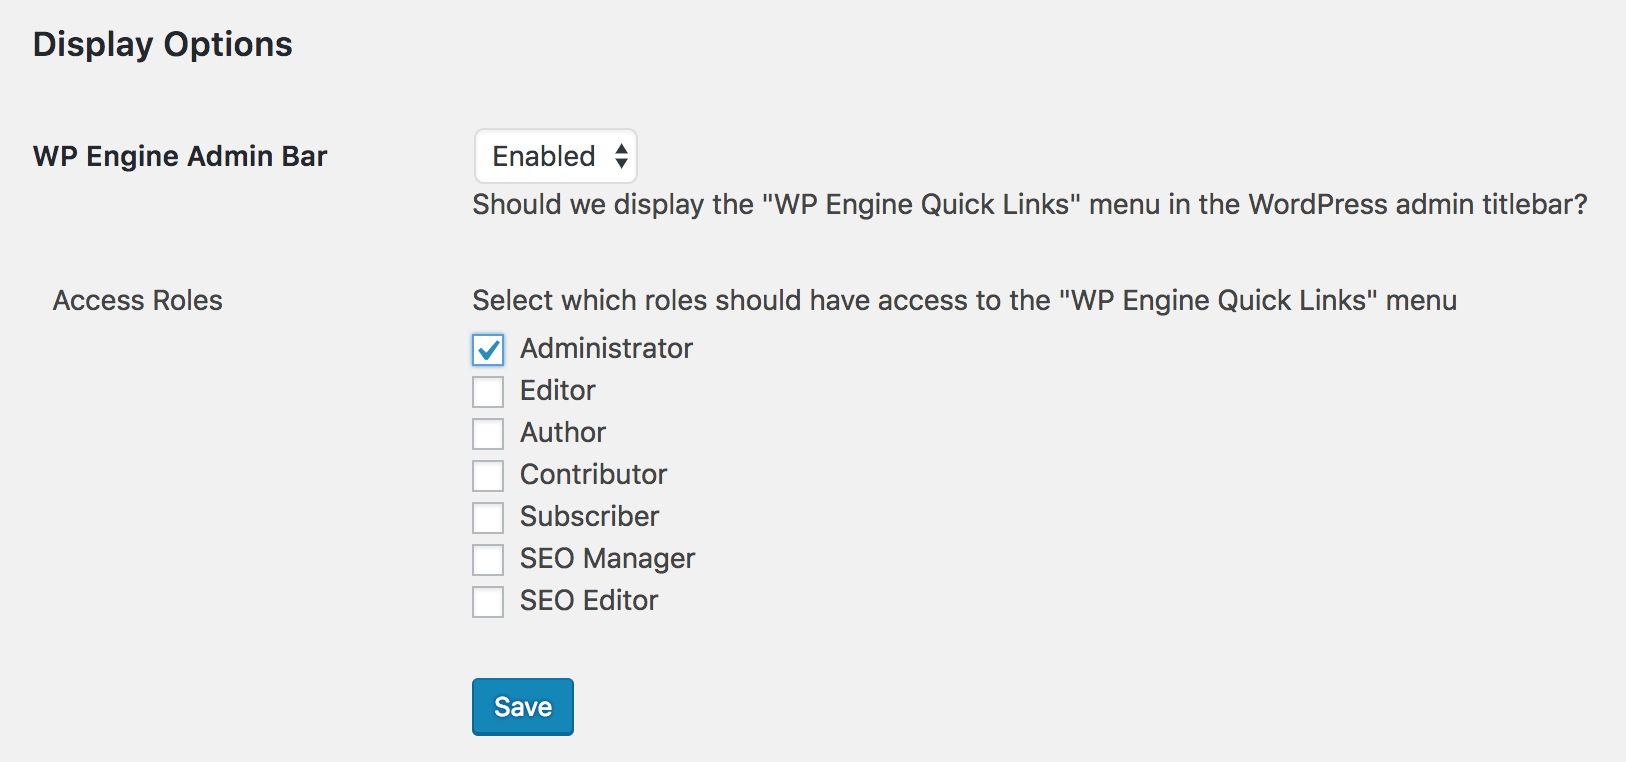The height and width of the screenshot is (762, 1626).
Task: Click the Author label text
Action: [563, 432]
